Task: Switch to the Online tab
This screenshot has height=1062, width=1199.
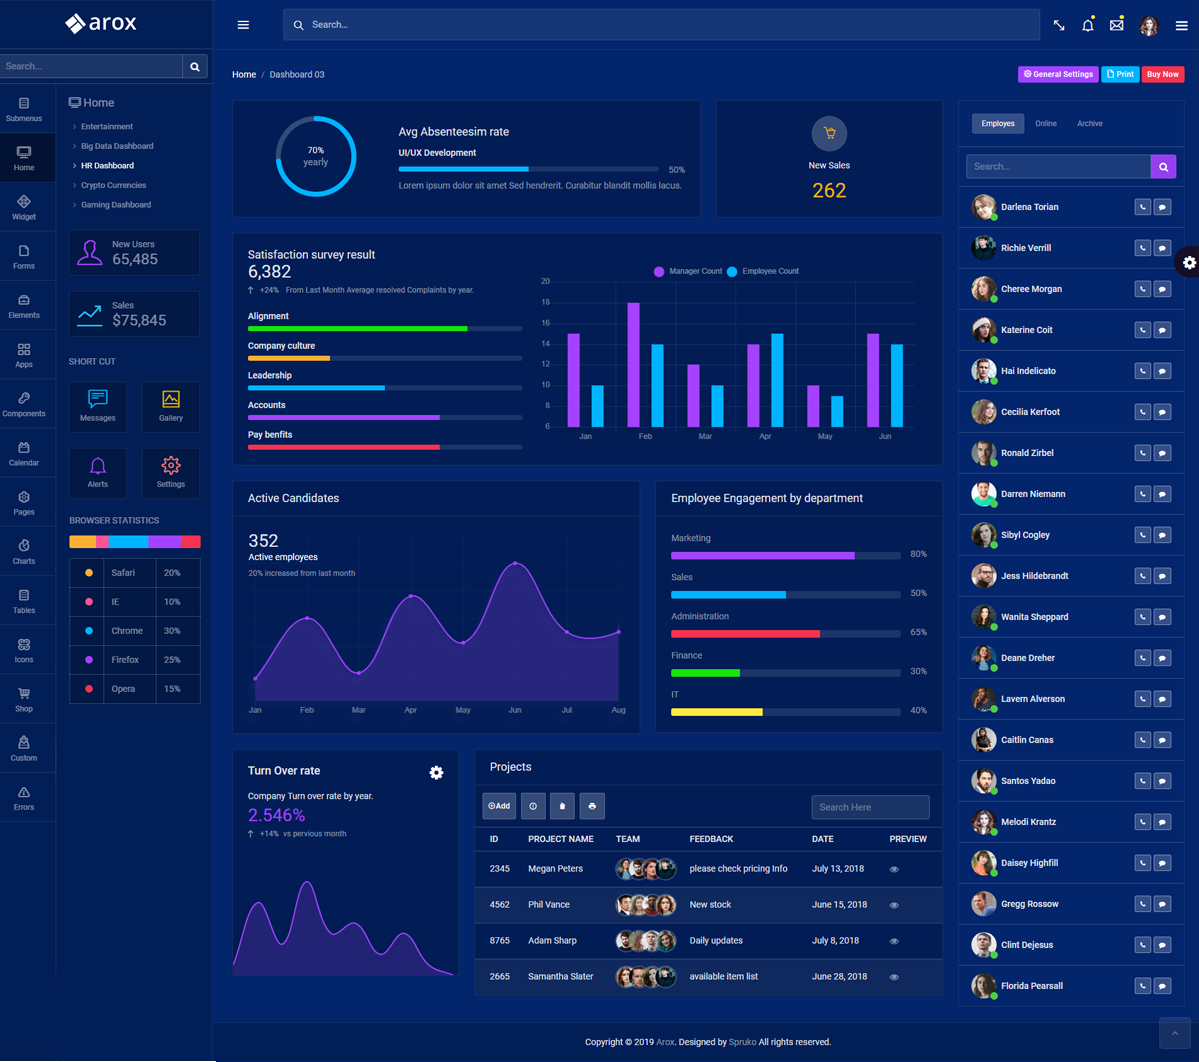Action: [1046, 124]
